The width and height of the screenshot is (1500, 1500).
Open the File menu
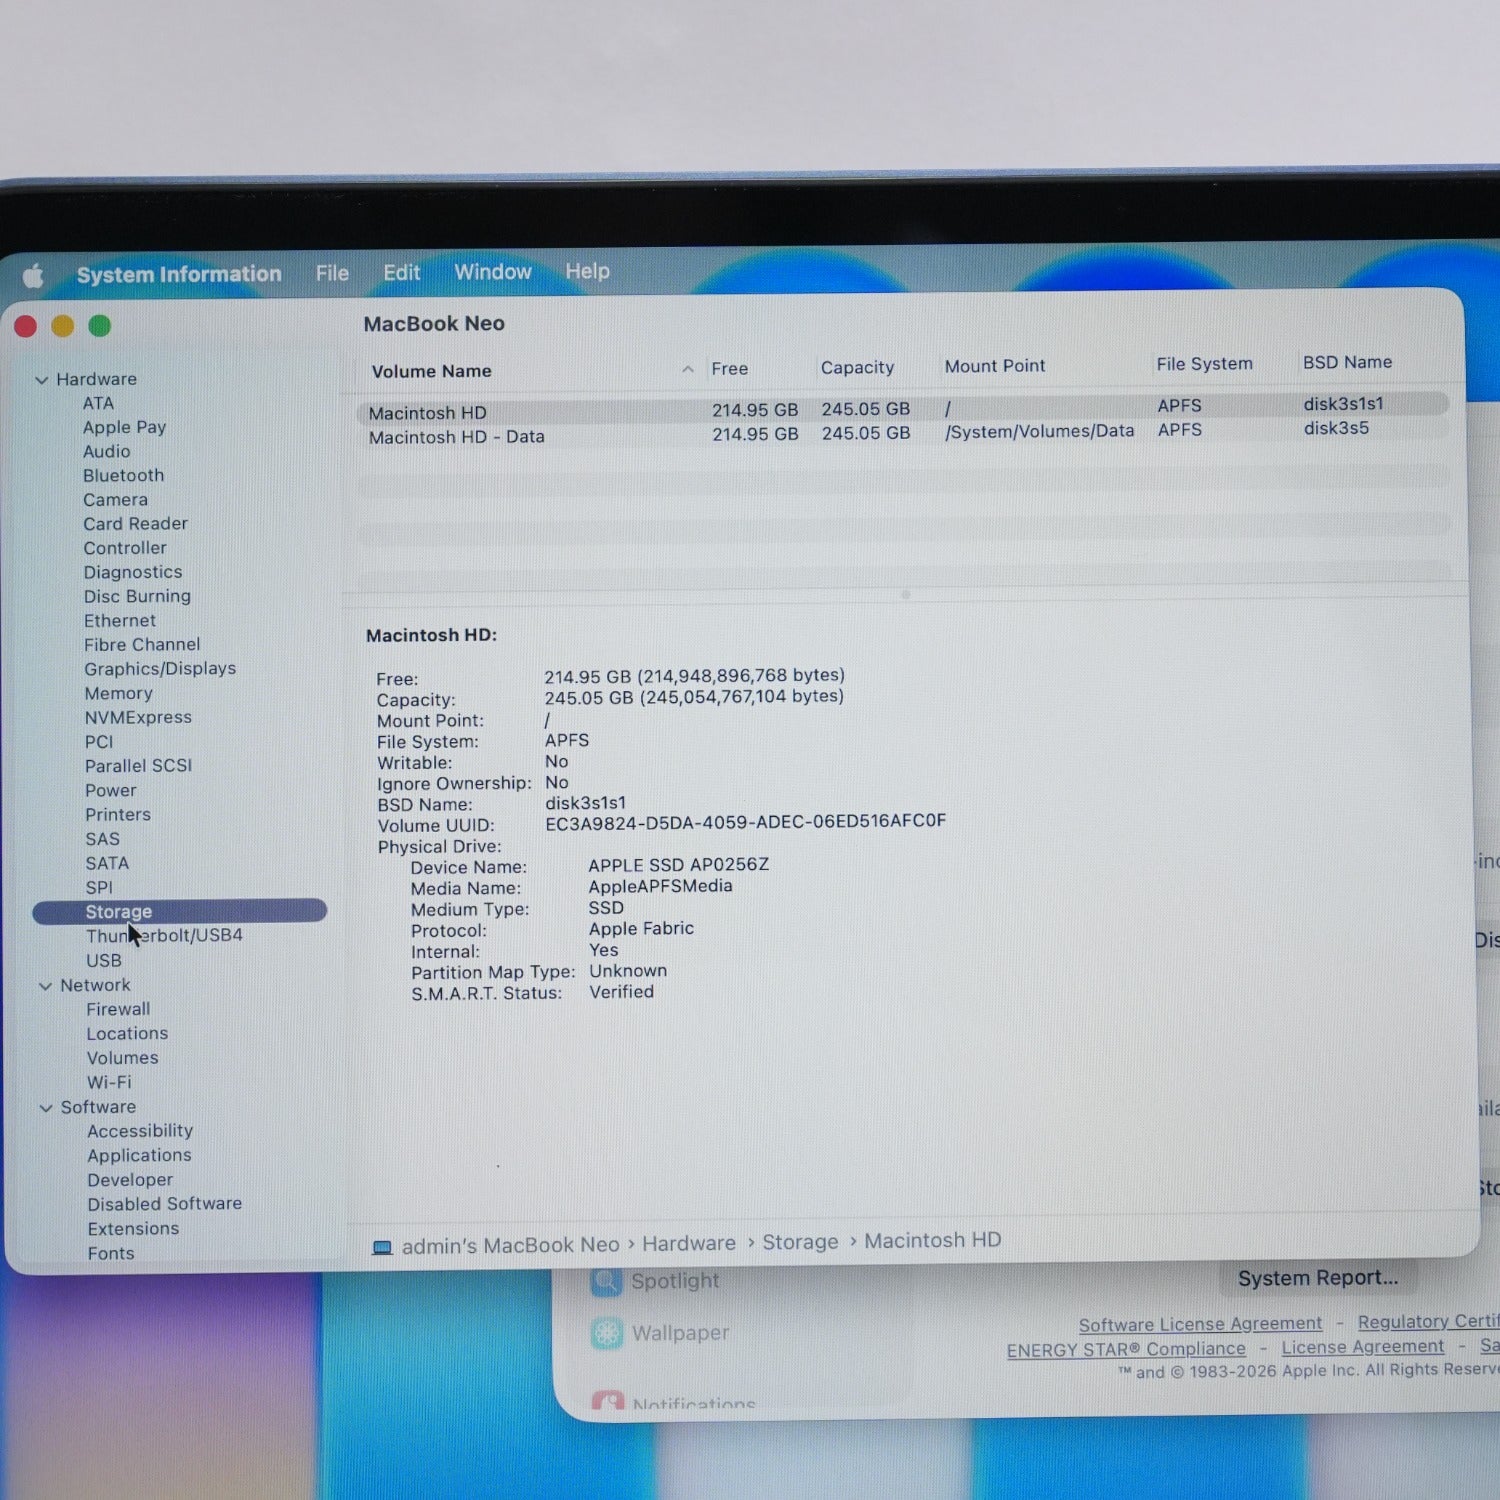coord(332,273)
